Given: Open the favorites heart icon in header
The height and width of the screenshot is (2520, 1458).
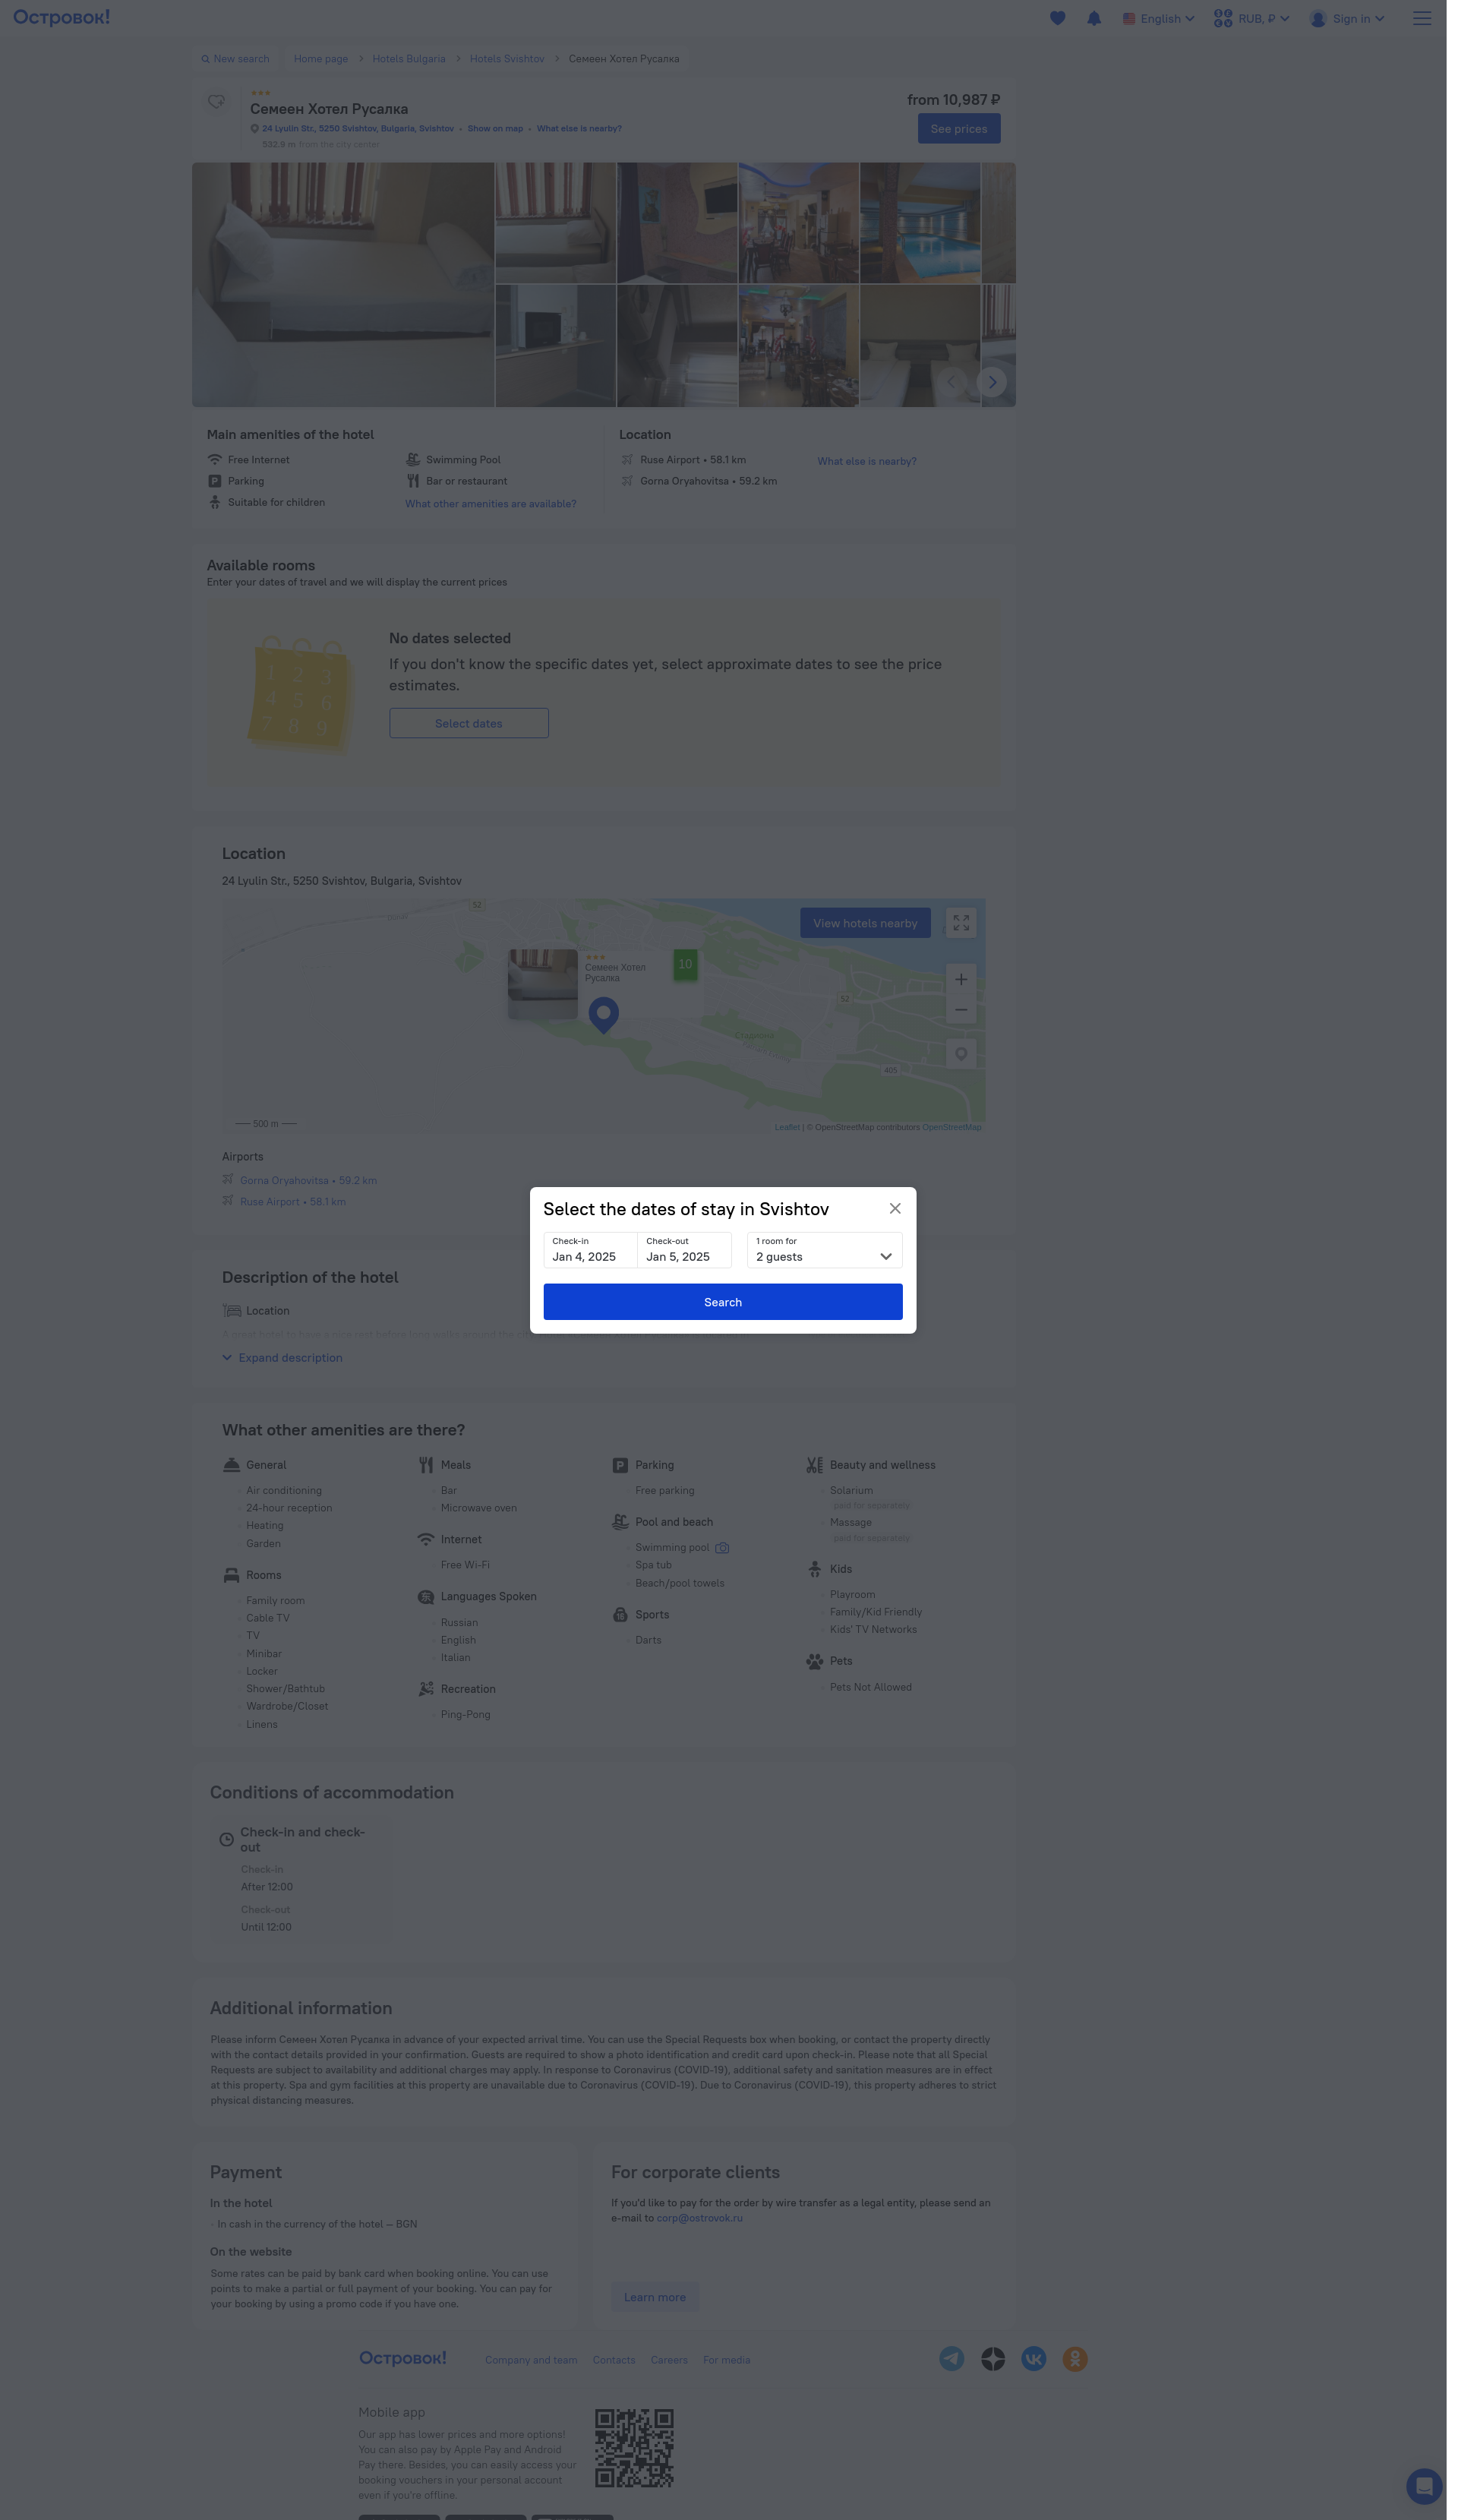Looking at the screenshot, I should click(x=1057, y=18).
